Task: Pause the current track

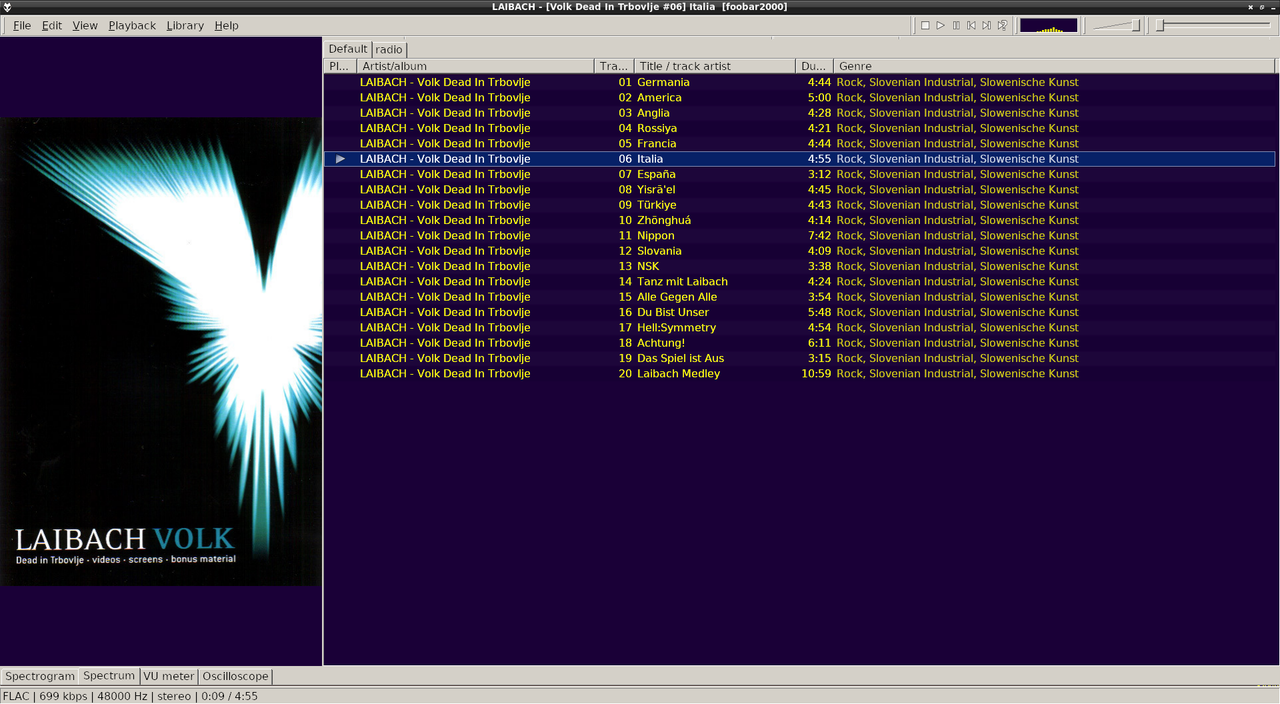Action: [x=956, y=25]
